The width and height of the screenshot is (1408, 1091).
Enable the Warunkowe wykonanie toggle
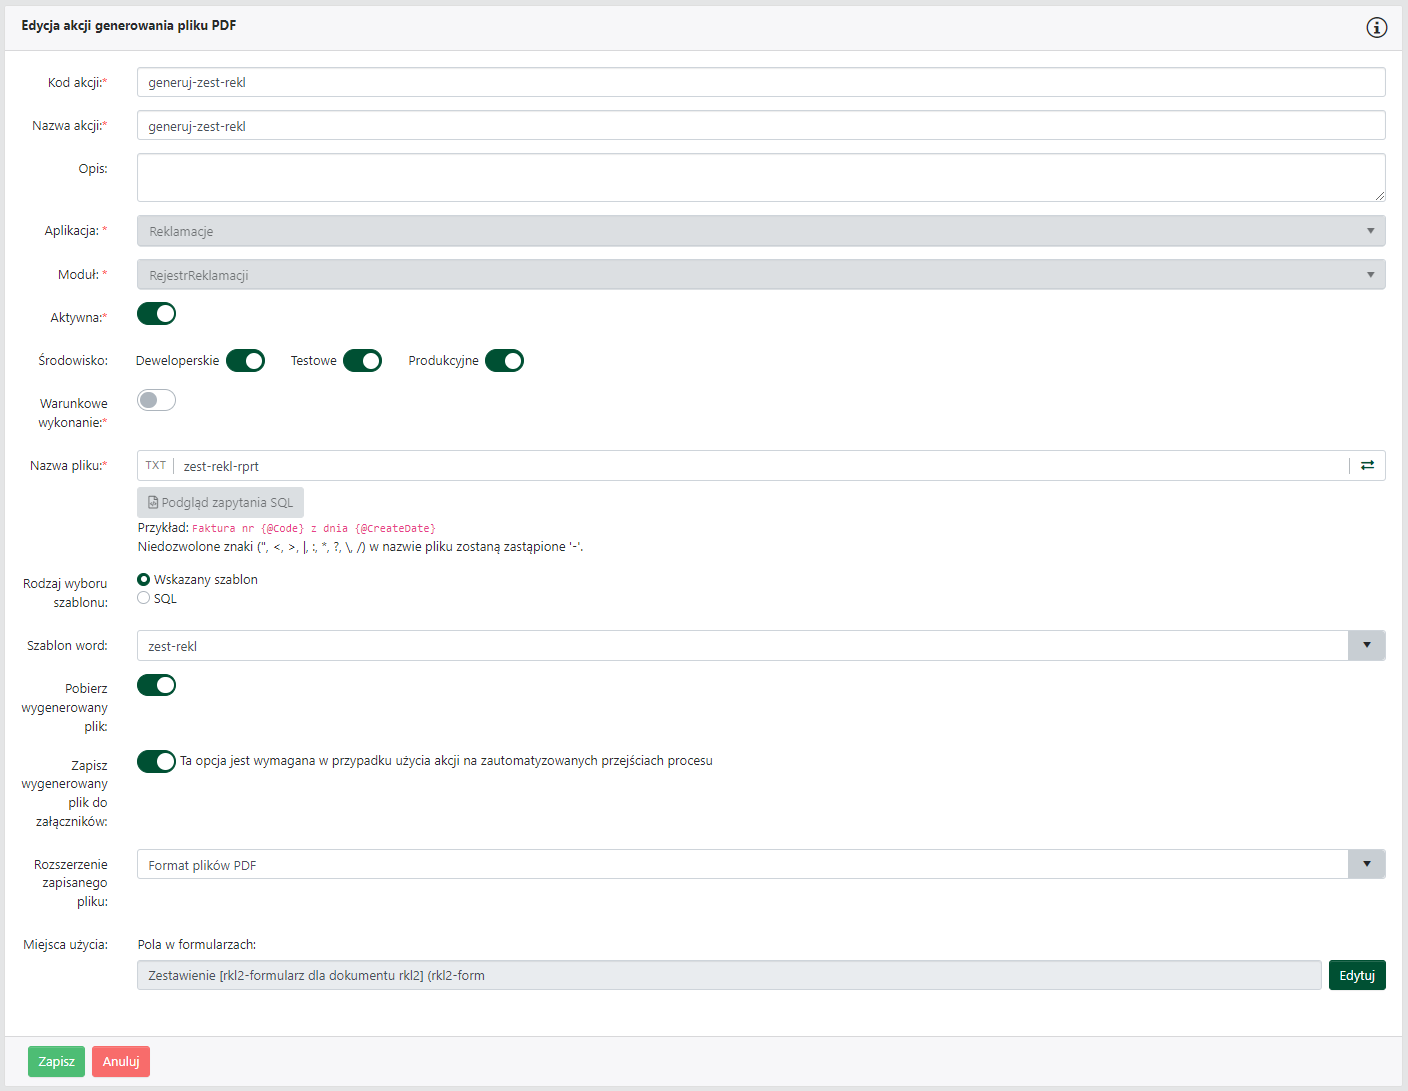pos(156,400)
